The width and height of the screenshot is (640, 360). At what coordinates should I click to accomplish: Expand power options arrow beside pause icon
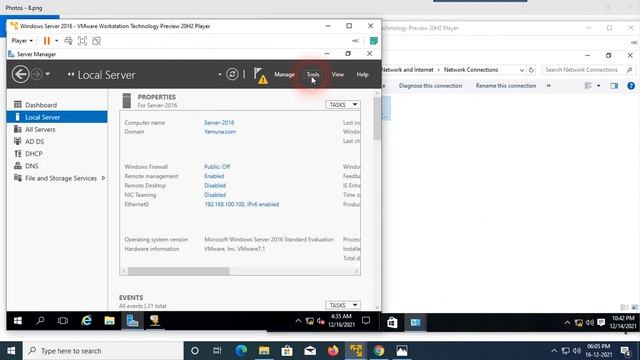tap(56, 41)
